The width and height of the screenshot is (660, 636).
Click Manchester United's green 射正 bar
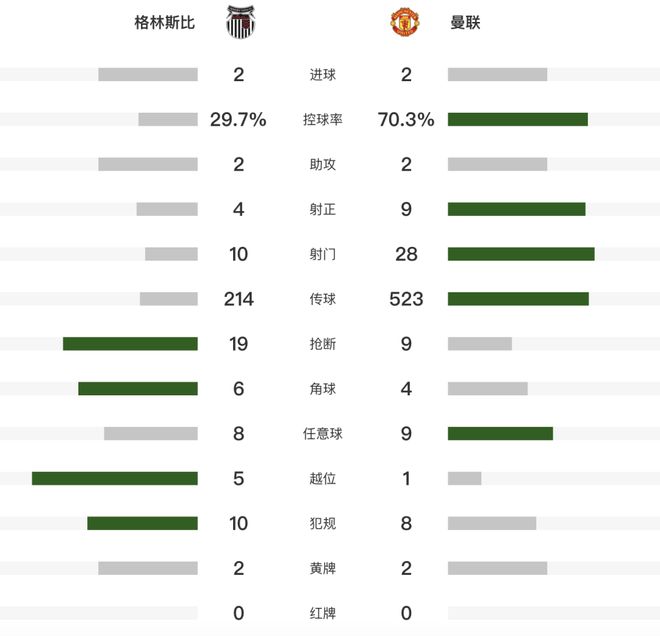click(x=516, y=209)
